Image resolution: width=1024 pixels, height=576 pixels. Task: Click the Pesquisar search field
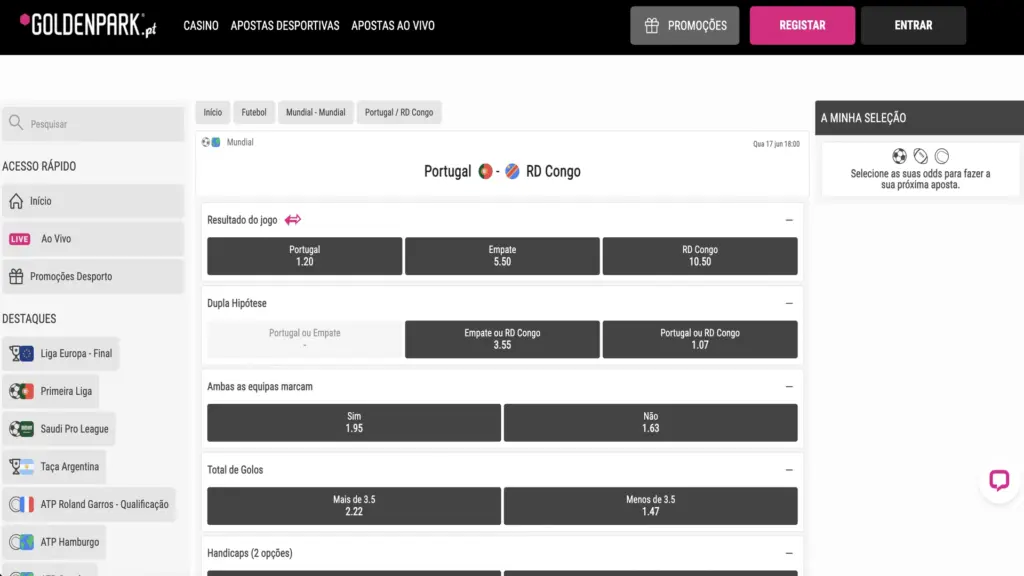pos(93,124)
